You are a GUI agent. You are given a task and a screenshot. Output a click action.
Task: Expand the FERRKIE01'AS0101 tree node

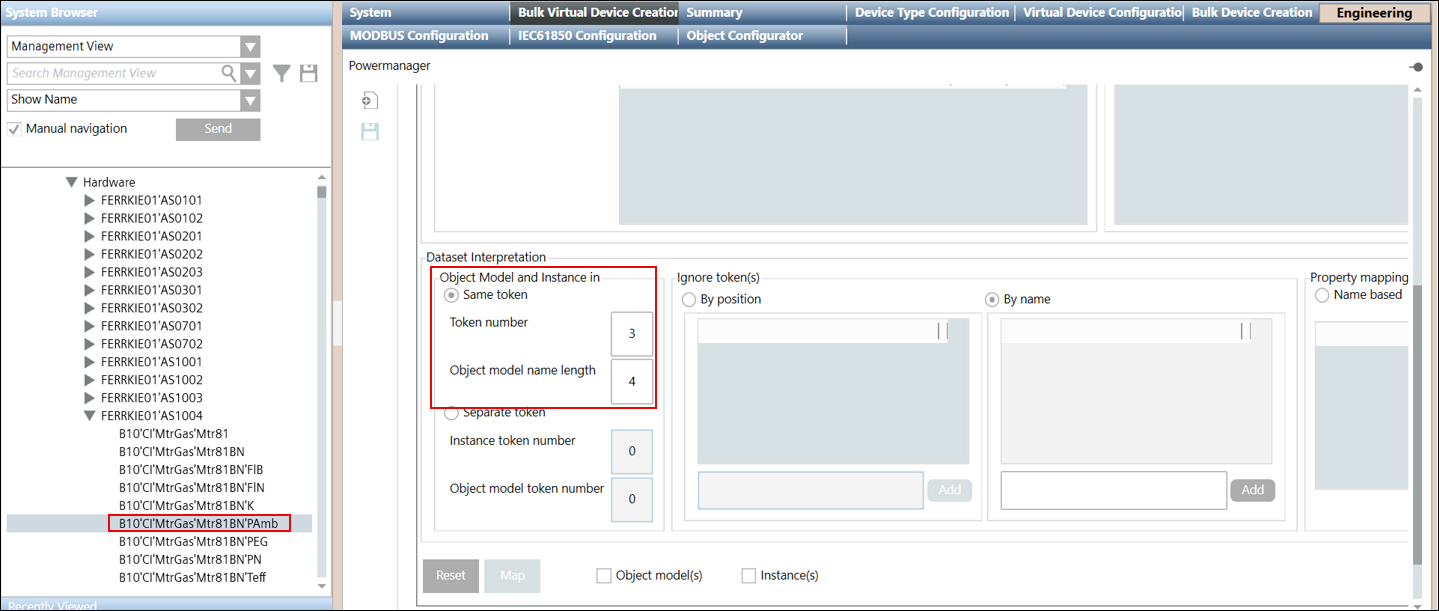point(90,200)
